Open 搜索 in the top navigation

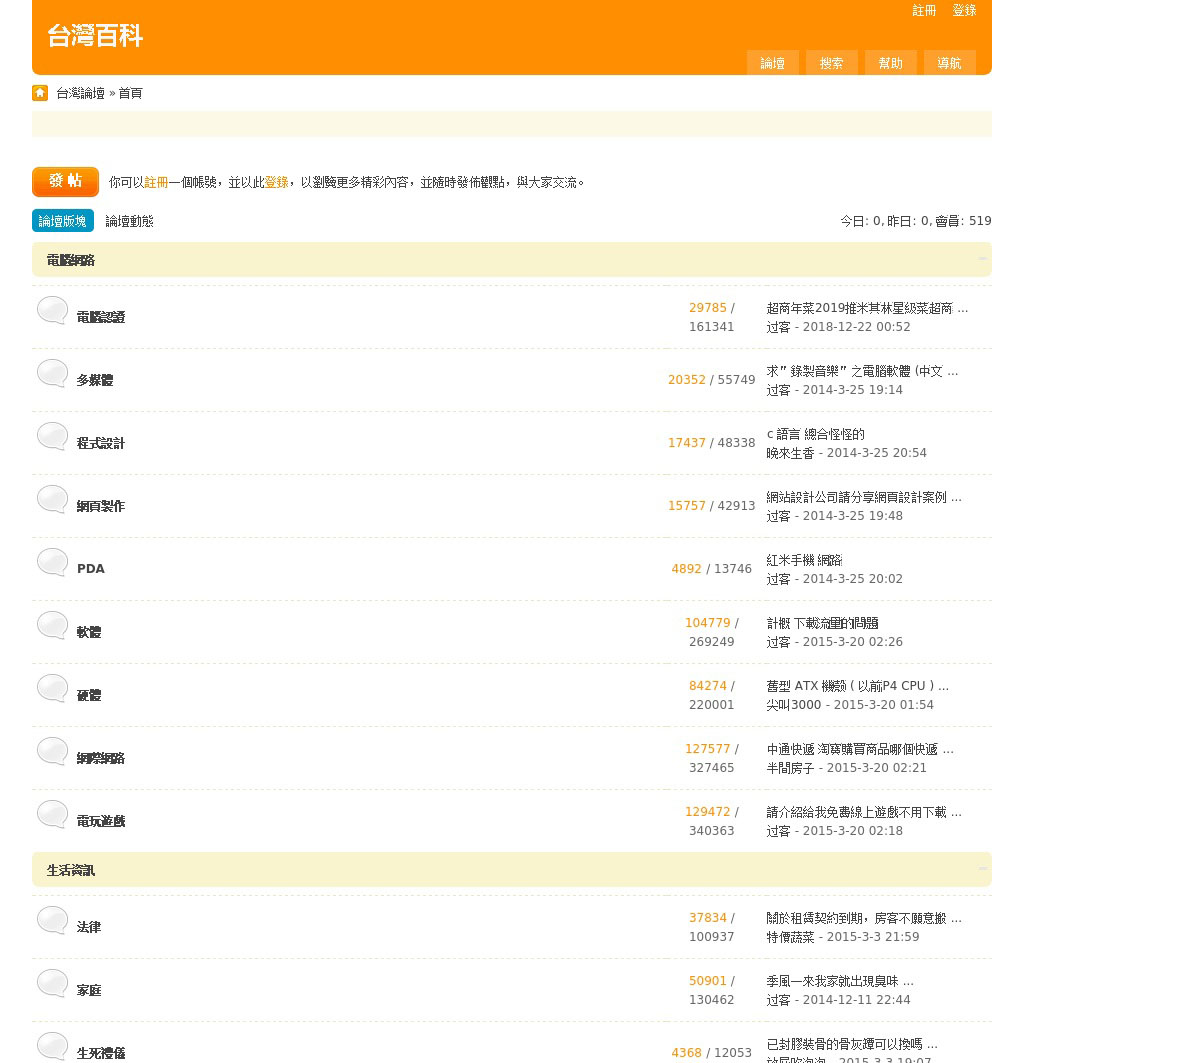point(831,63)
